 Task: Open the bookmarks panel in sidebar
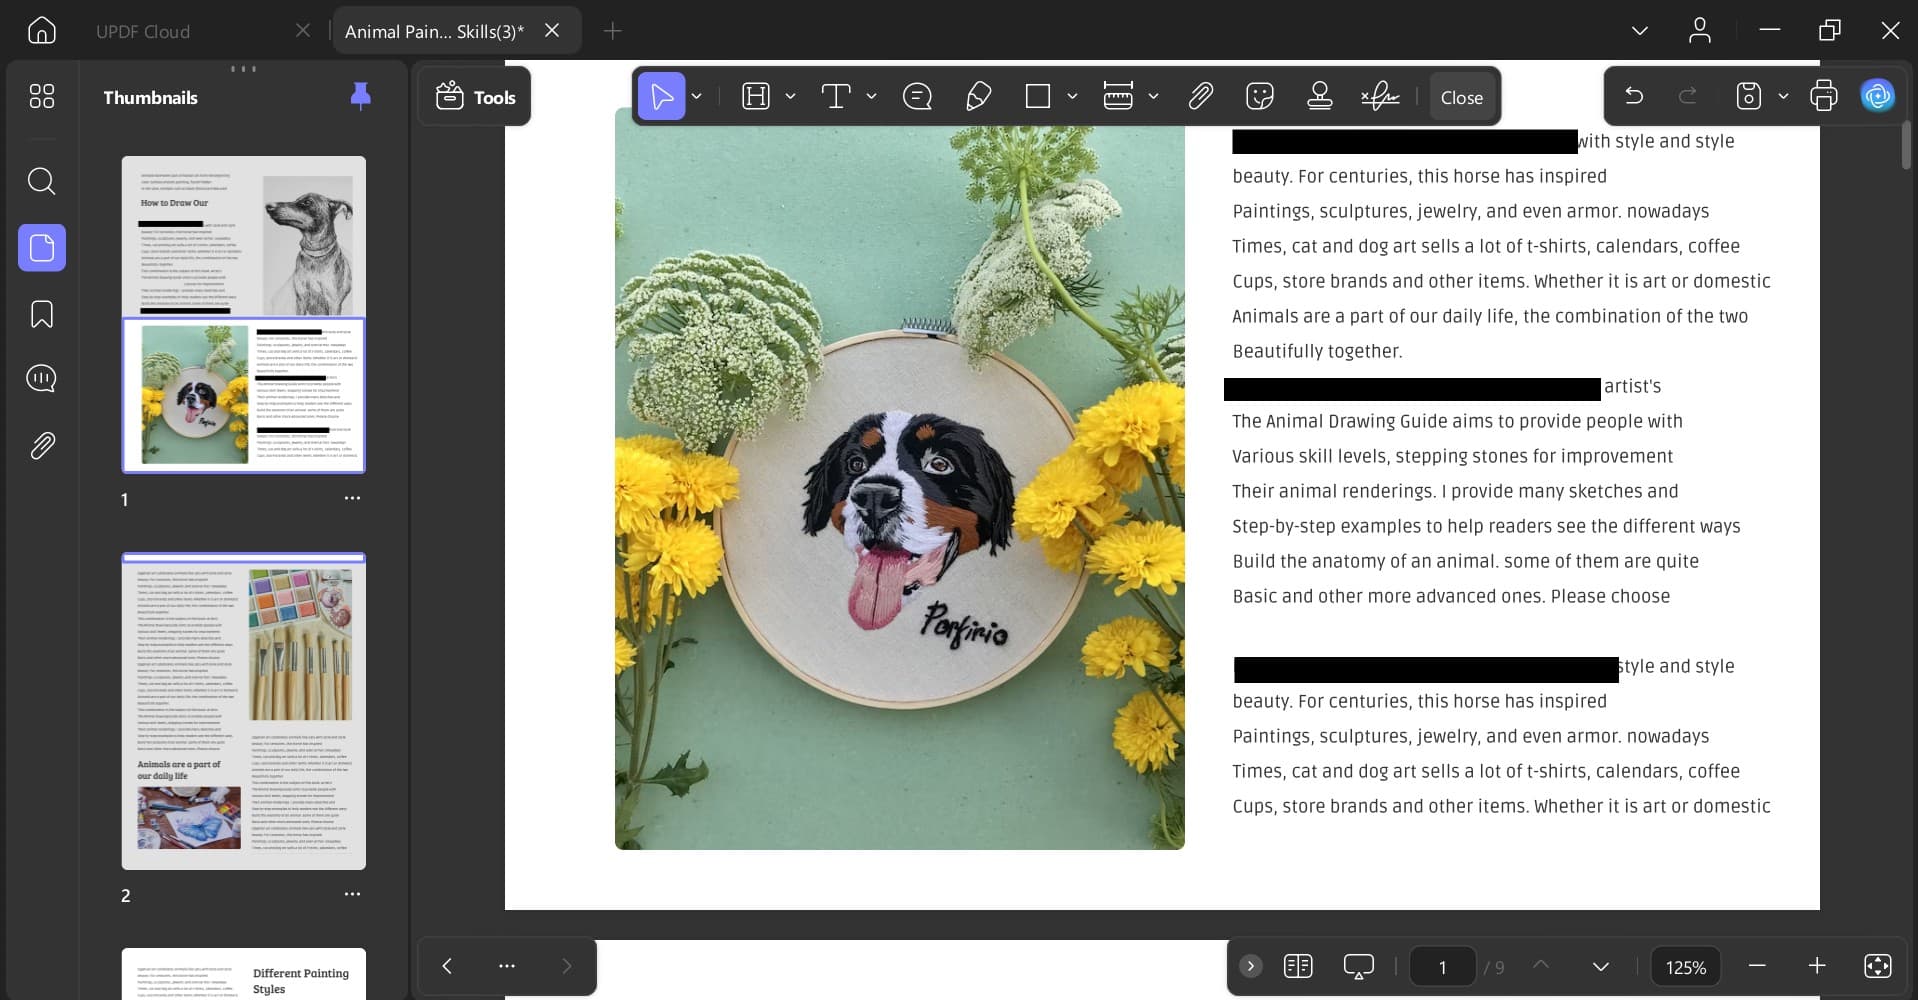[42, 314]
